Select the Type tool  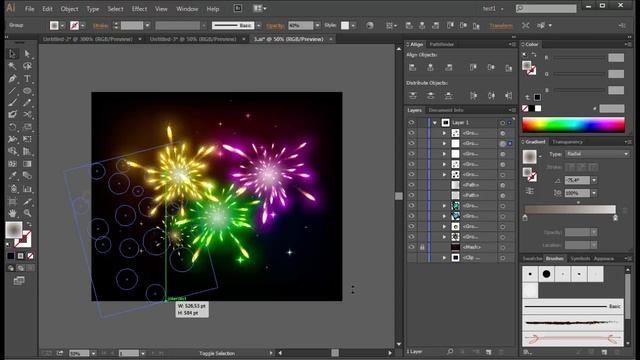click(x=27, y=78)
